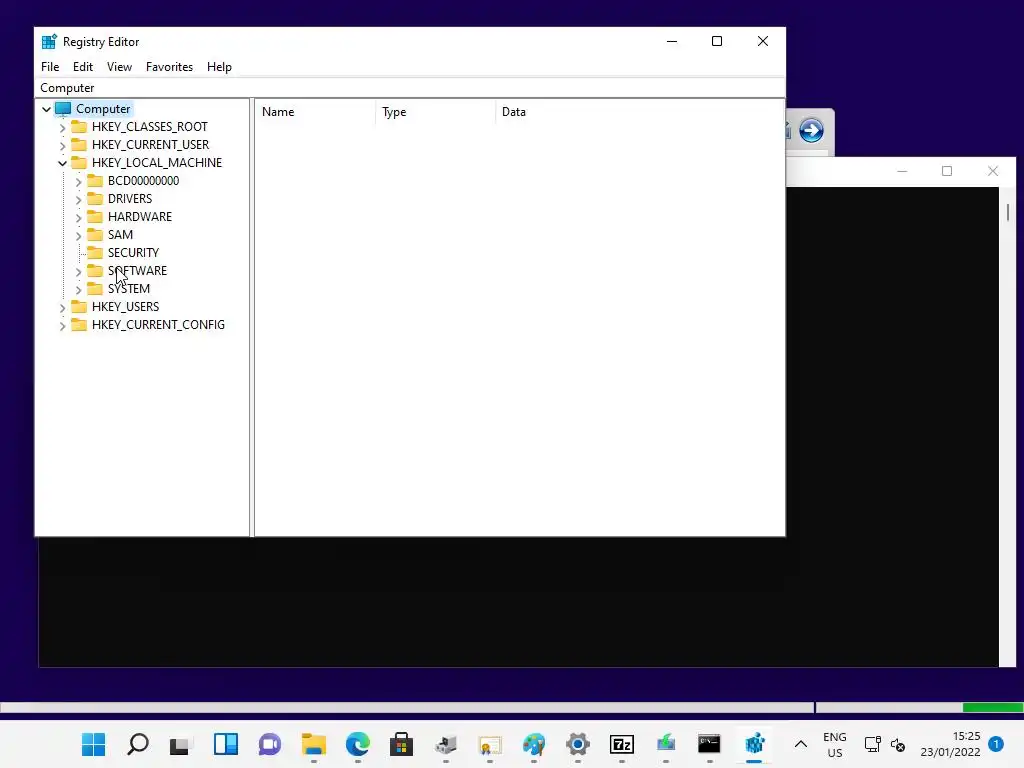This screenshot has width=1024, height=768.
Task: Expand the HARDWARE key arrow
Action: [x=78, y=217]
